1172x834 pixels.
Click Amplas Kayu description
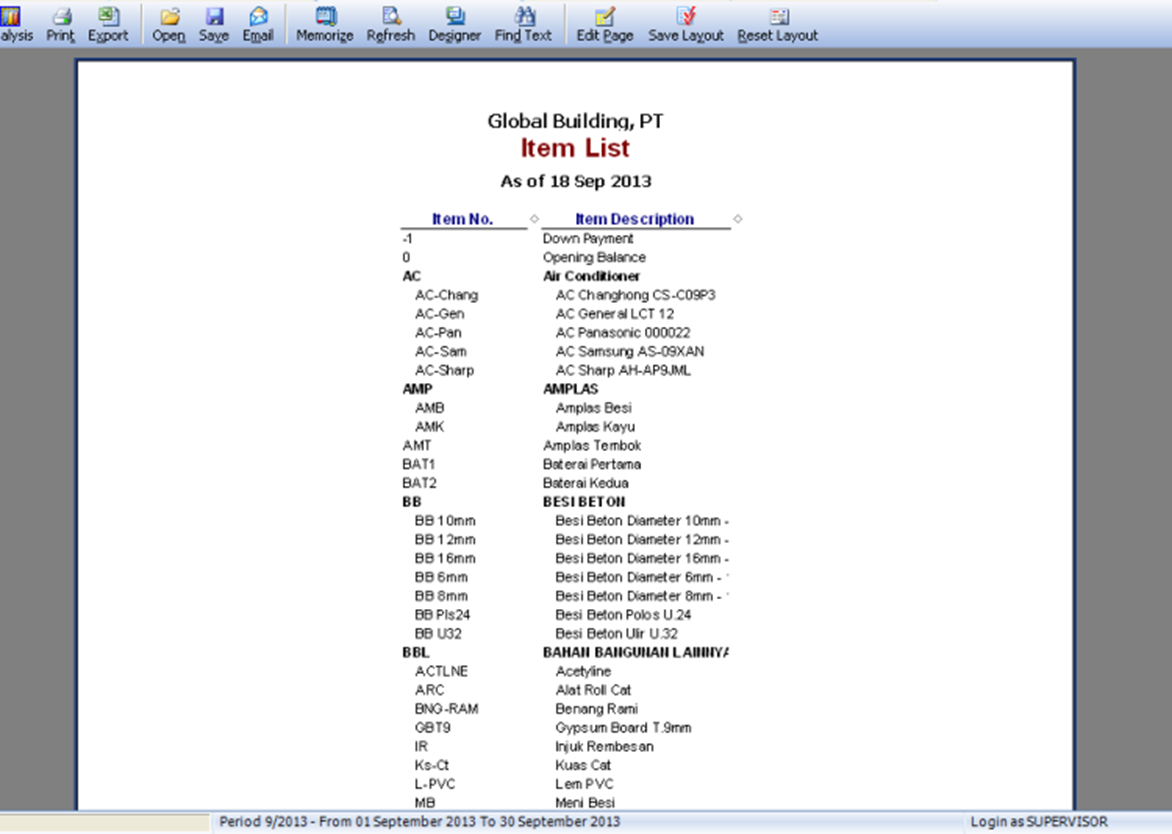[x=595, y=427]
